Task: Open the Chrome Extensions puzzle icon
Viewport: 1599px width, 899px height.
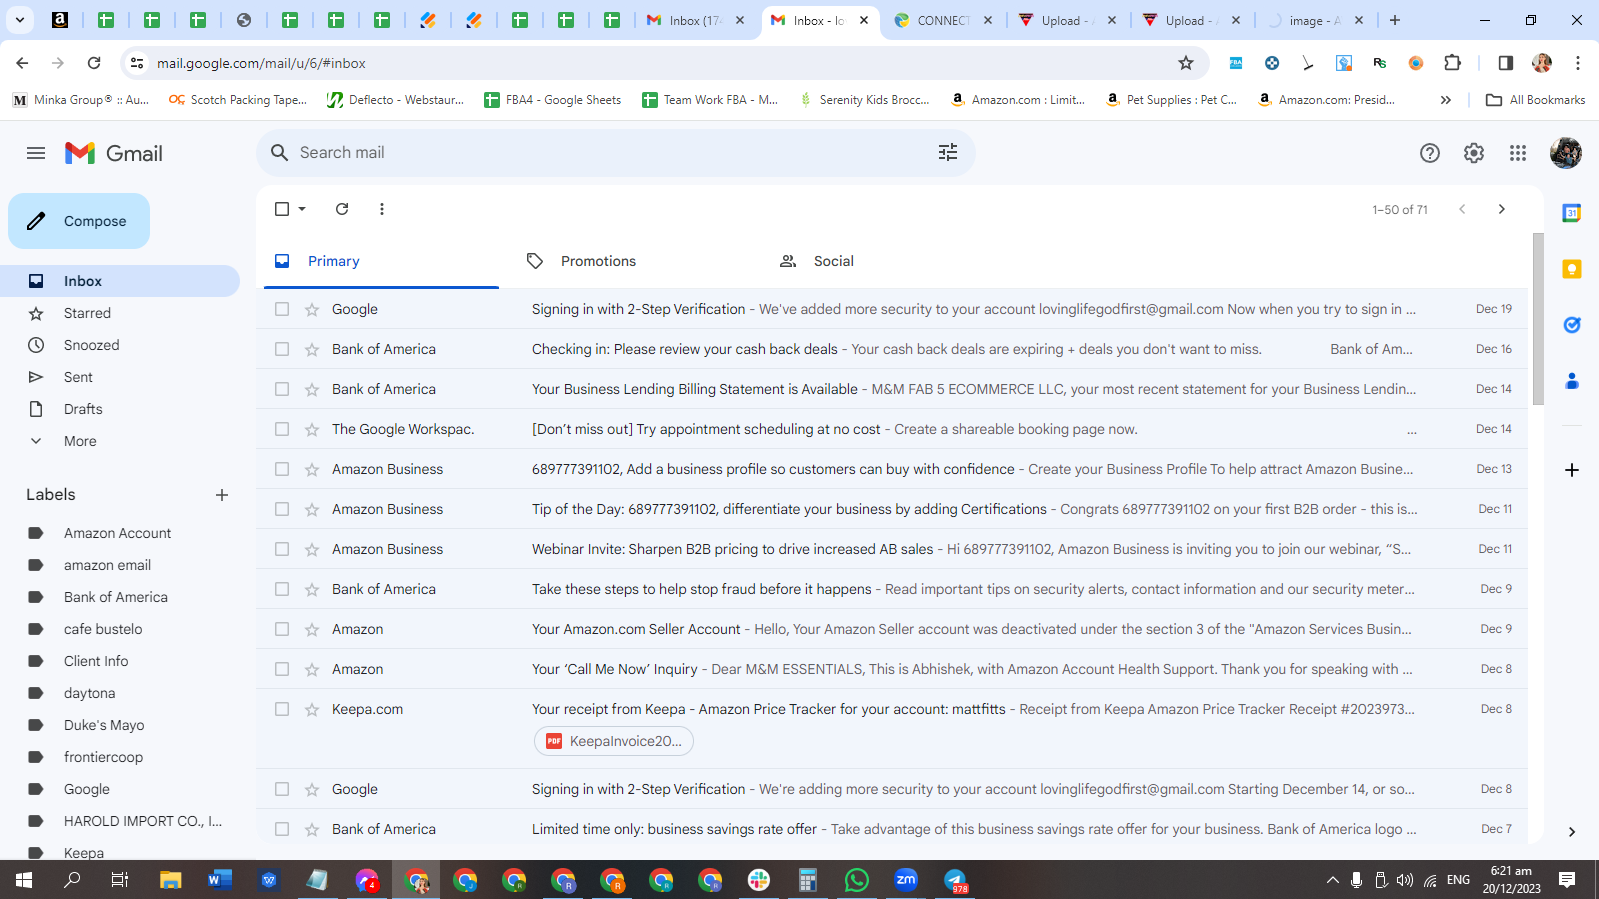Action: click(1453, 63)
